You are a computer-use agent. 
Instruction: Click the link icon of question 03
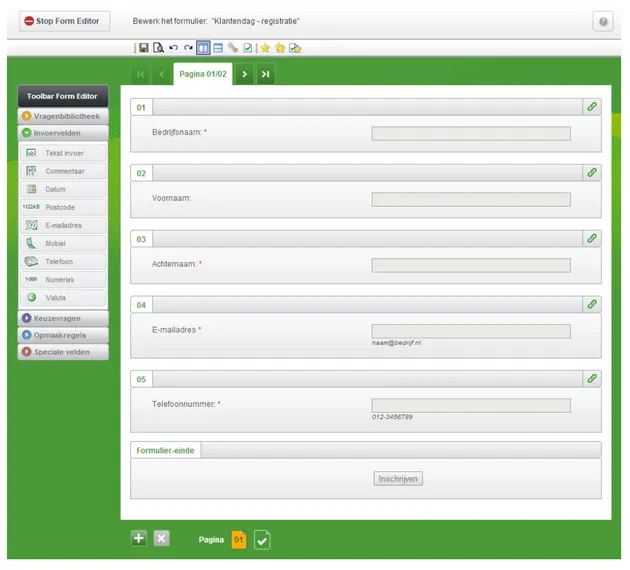click(x=592, y=239)
